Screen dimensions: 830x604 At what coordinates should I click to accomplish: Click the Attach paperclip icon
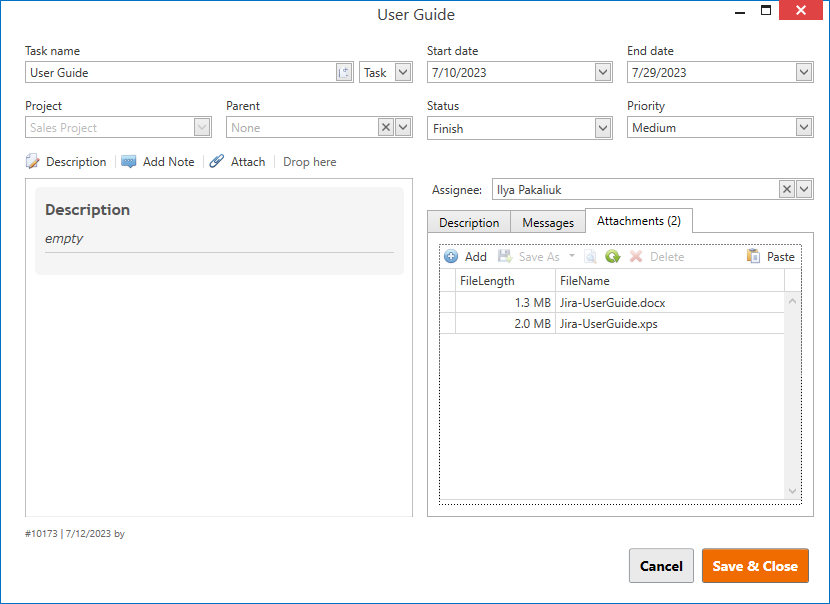pyautogui.click(x=216, y=161)
